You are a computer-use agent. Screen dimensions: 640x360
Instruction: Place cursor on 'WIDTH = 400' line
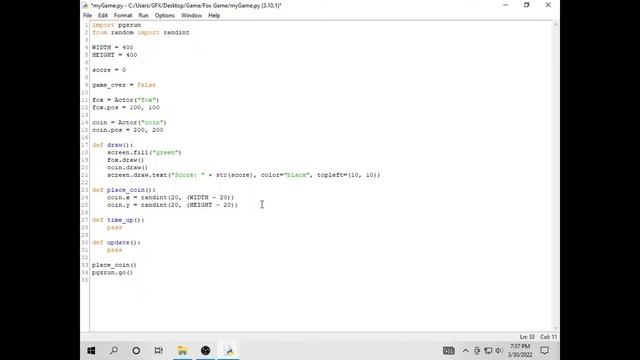[x=112, y=47]
